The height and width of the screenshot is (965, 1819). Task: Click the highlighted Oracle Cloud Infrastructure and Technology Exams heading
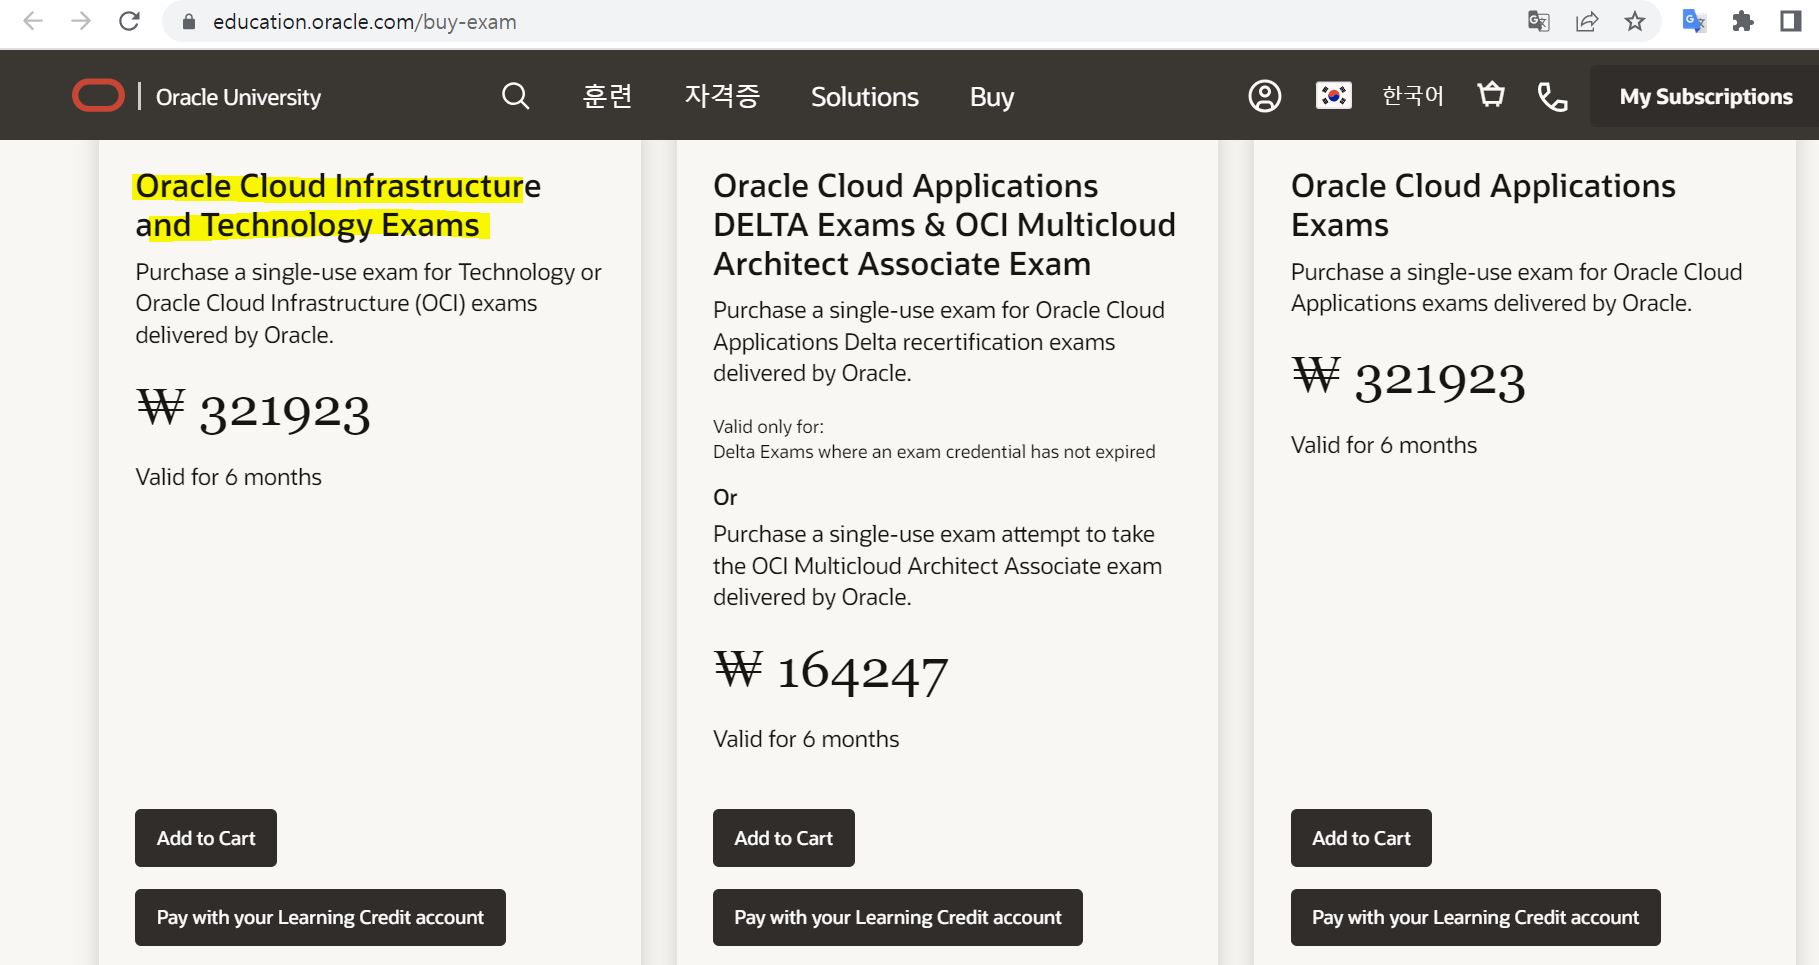[x=338, y=205]
